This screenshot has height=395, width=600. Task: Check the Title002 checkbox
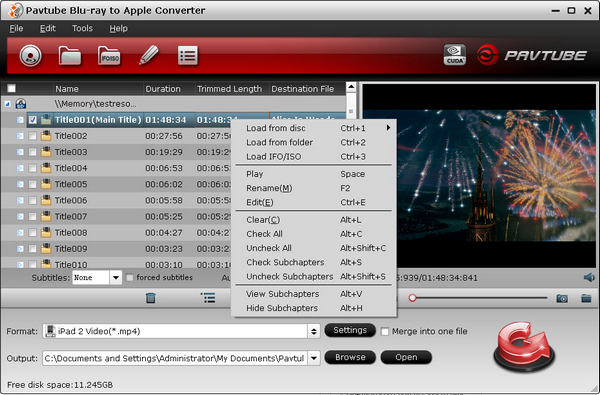[33, 136]
